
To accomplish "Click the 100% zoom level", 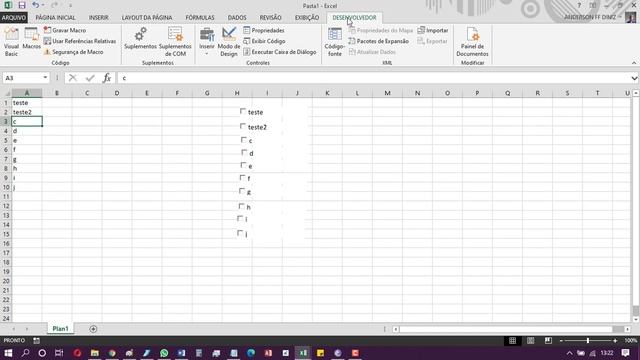I will [x=631, y=340].
